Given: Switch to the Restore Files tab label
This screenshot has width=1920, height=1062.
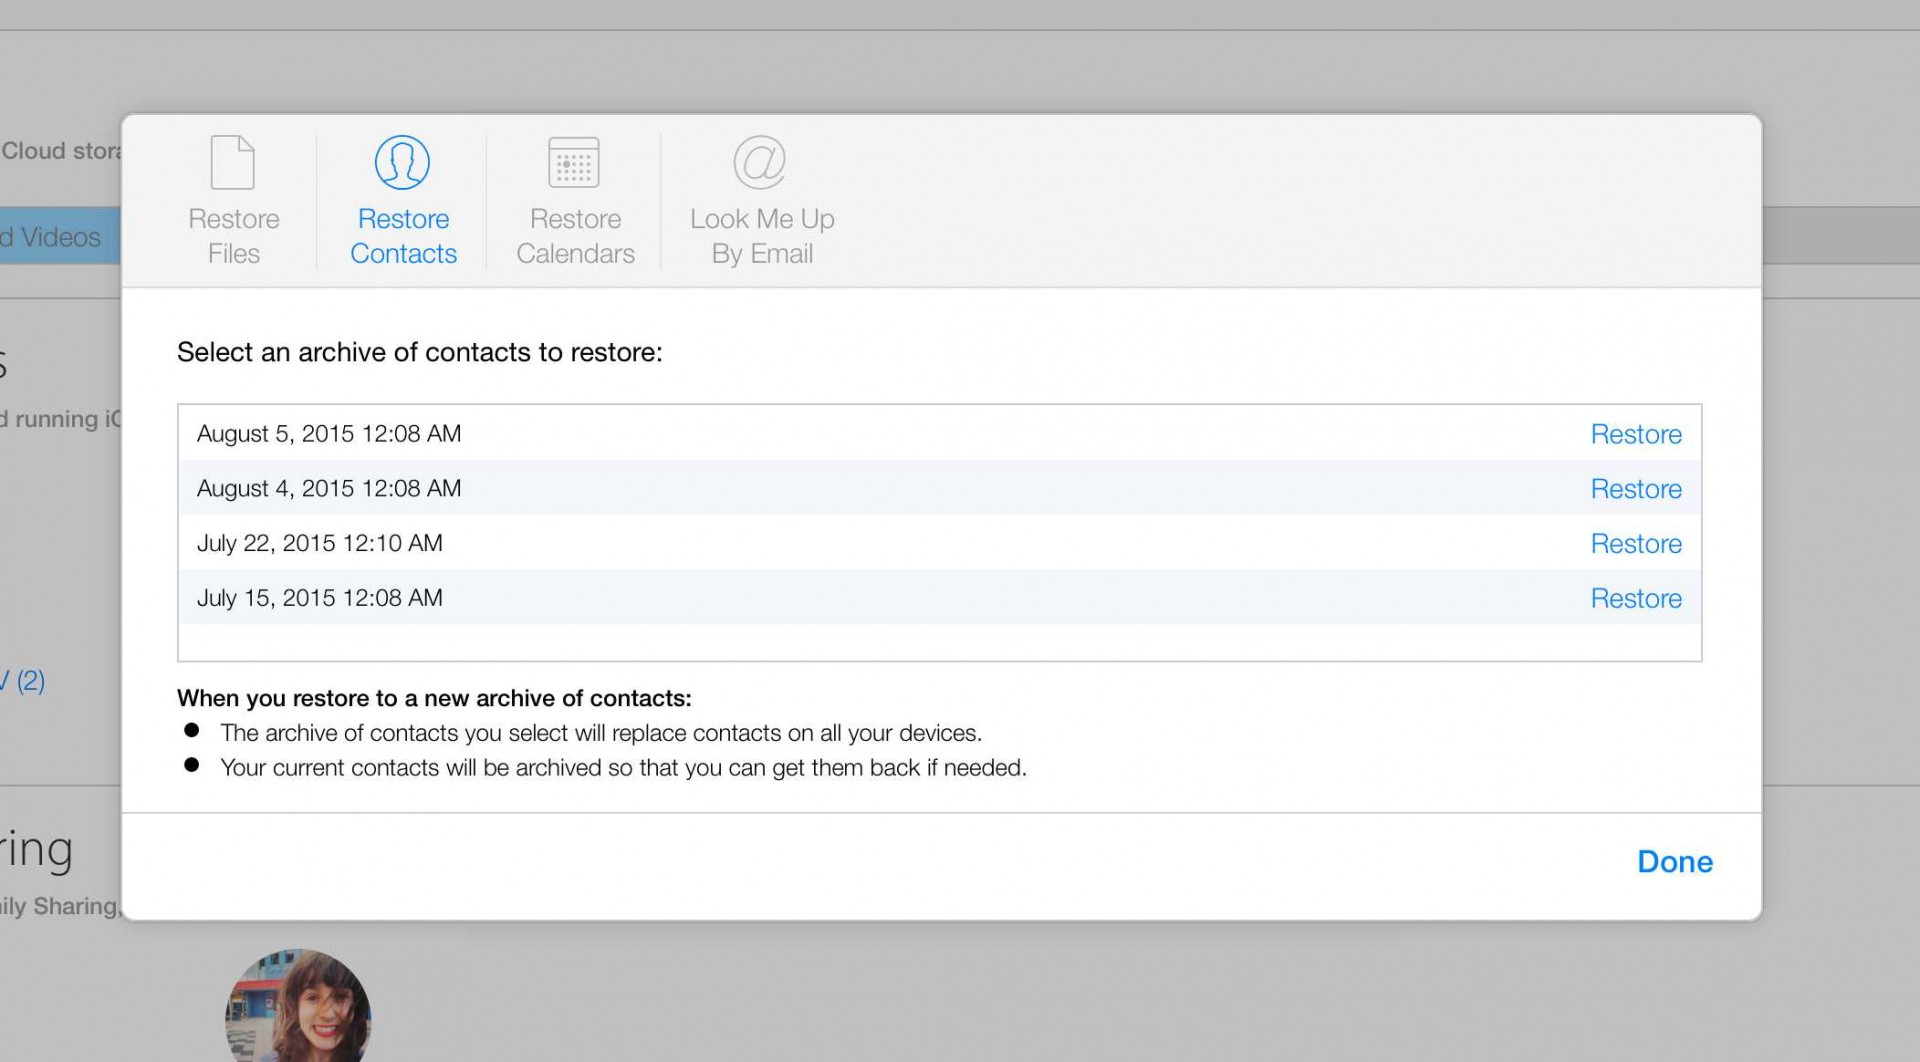Looking at the screenshot, I should [x=234, y=236].
